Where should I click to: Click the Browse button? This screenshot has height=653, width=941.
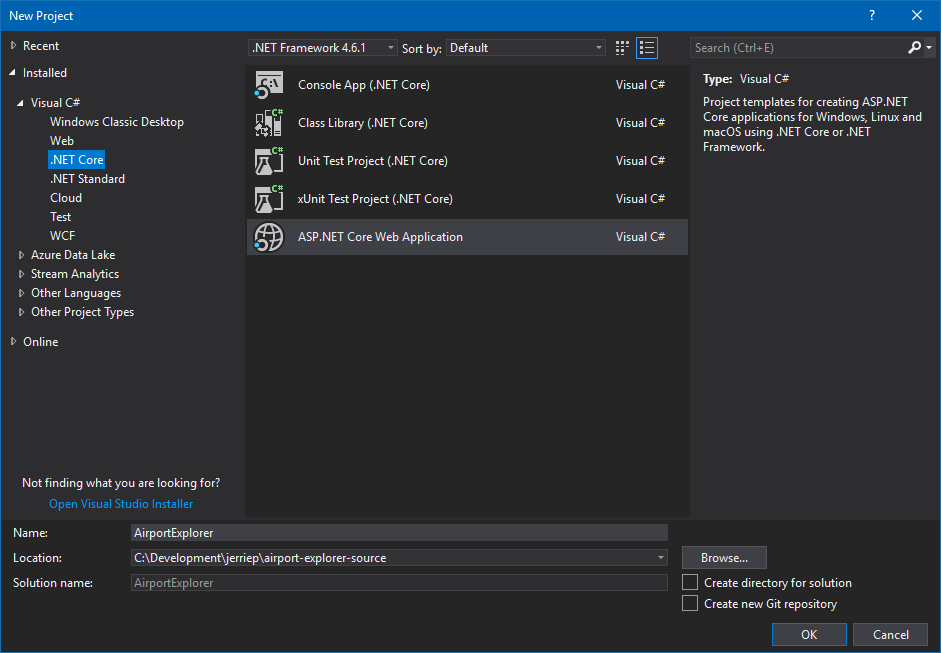(x=724, y=558)
